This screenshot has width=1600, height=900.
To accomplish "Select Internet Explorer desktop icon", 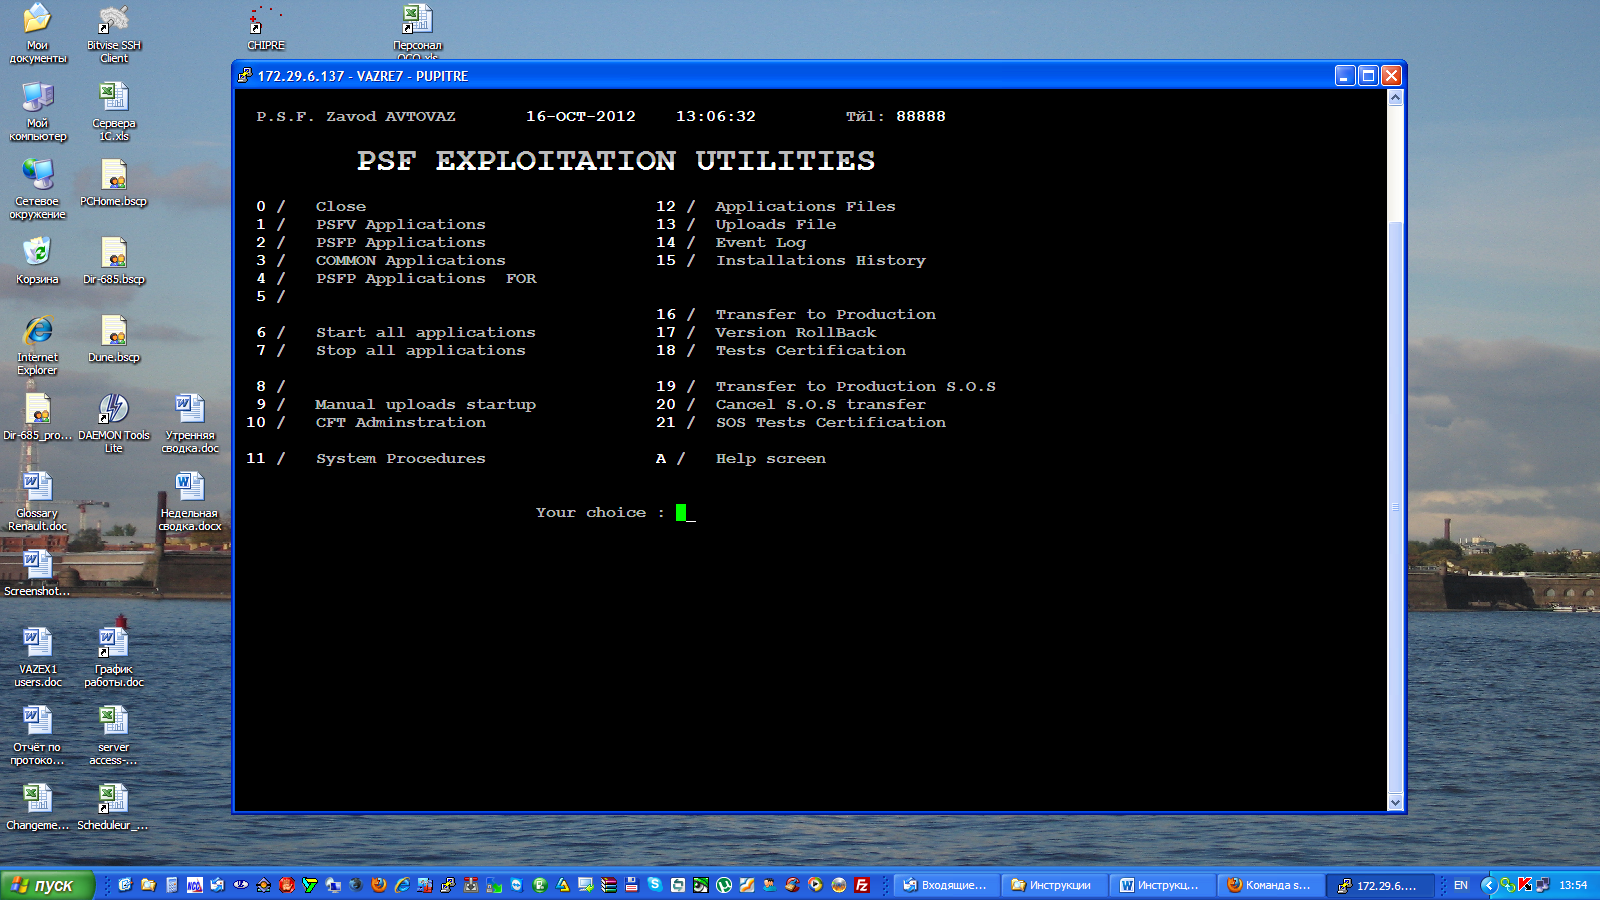I will [37, 344].
